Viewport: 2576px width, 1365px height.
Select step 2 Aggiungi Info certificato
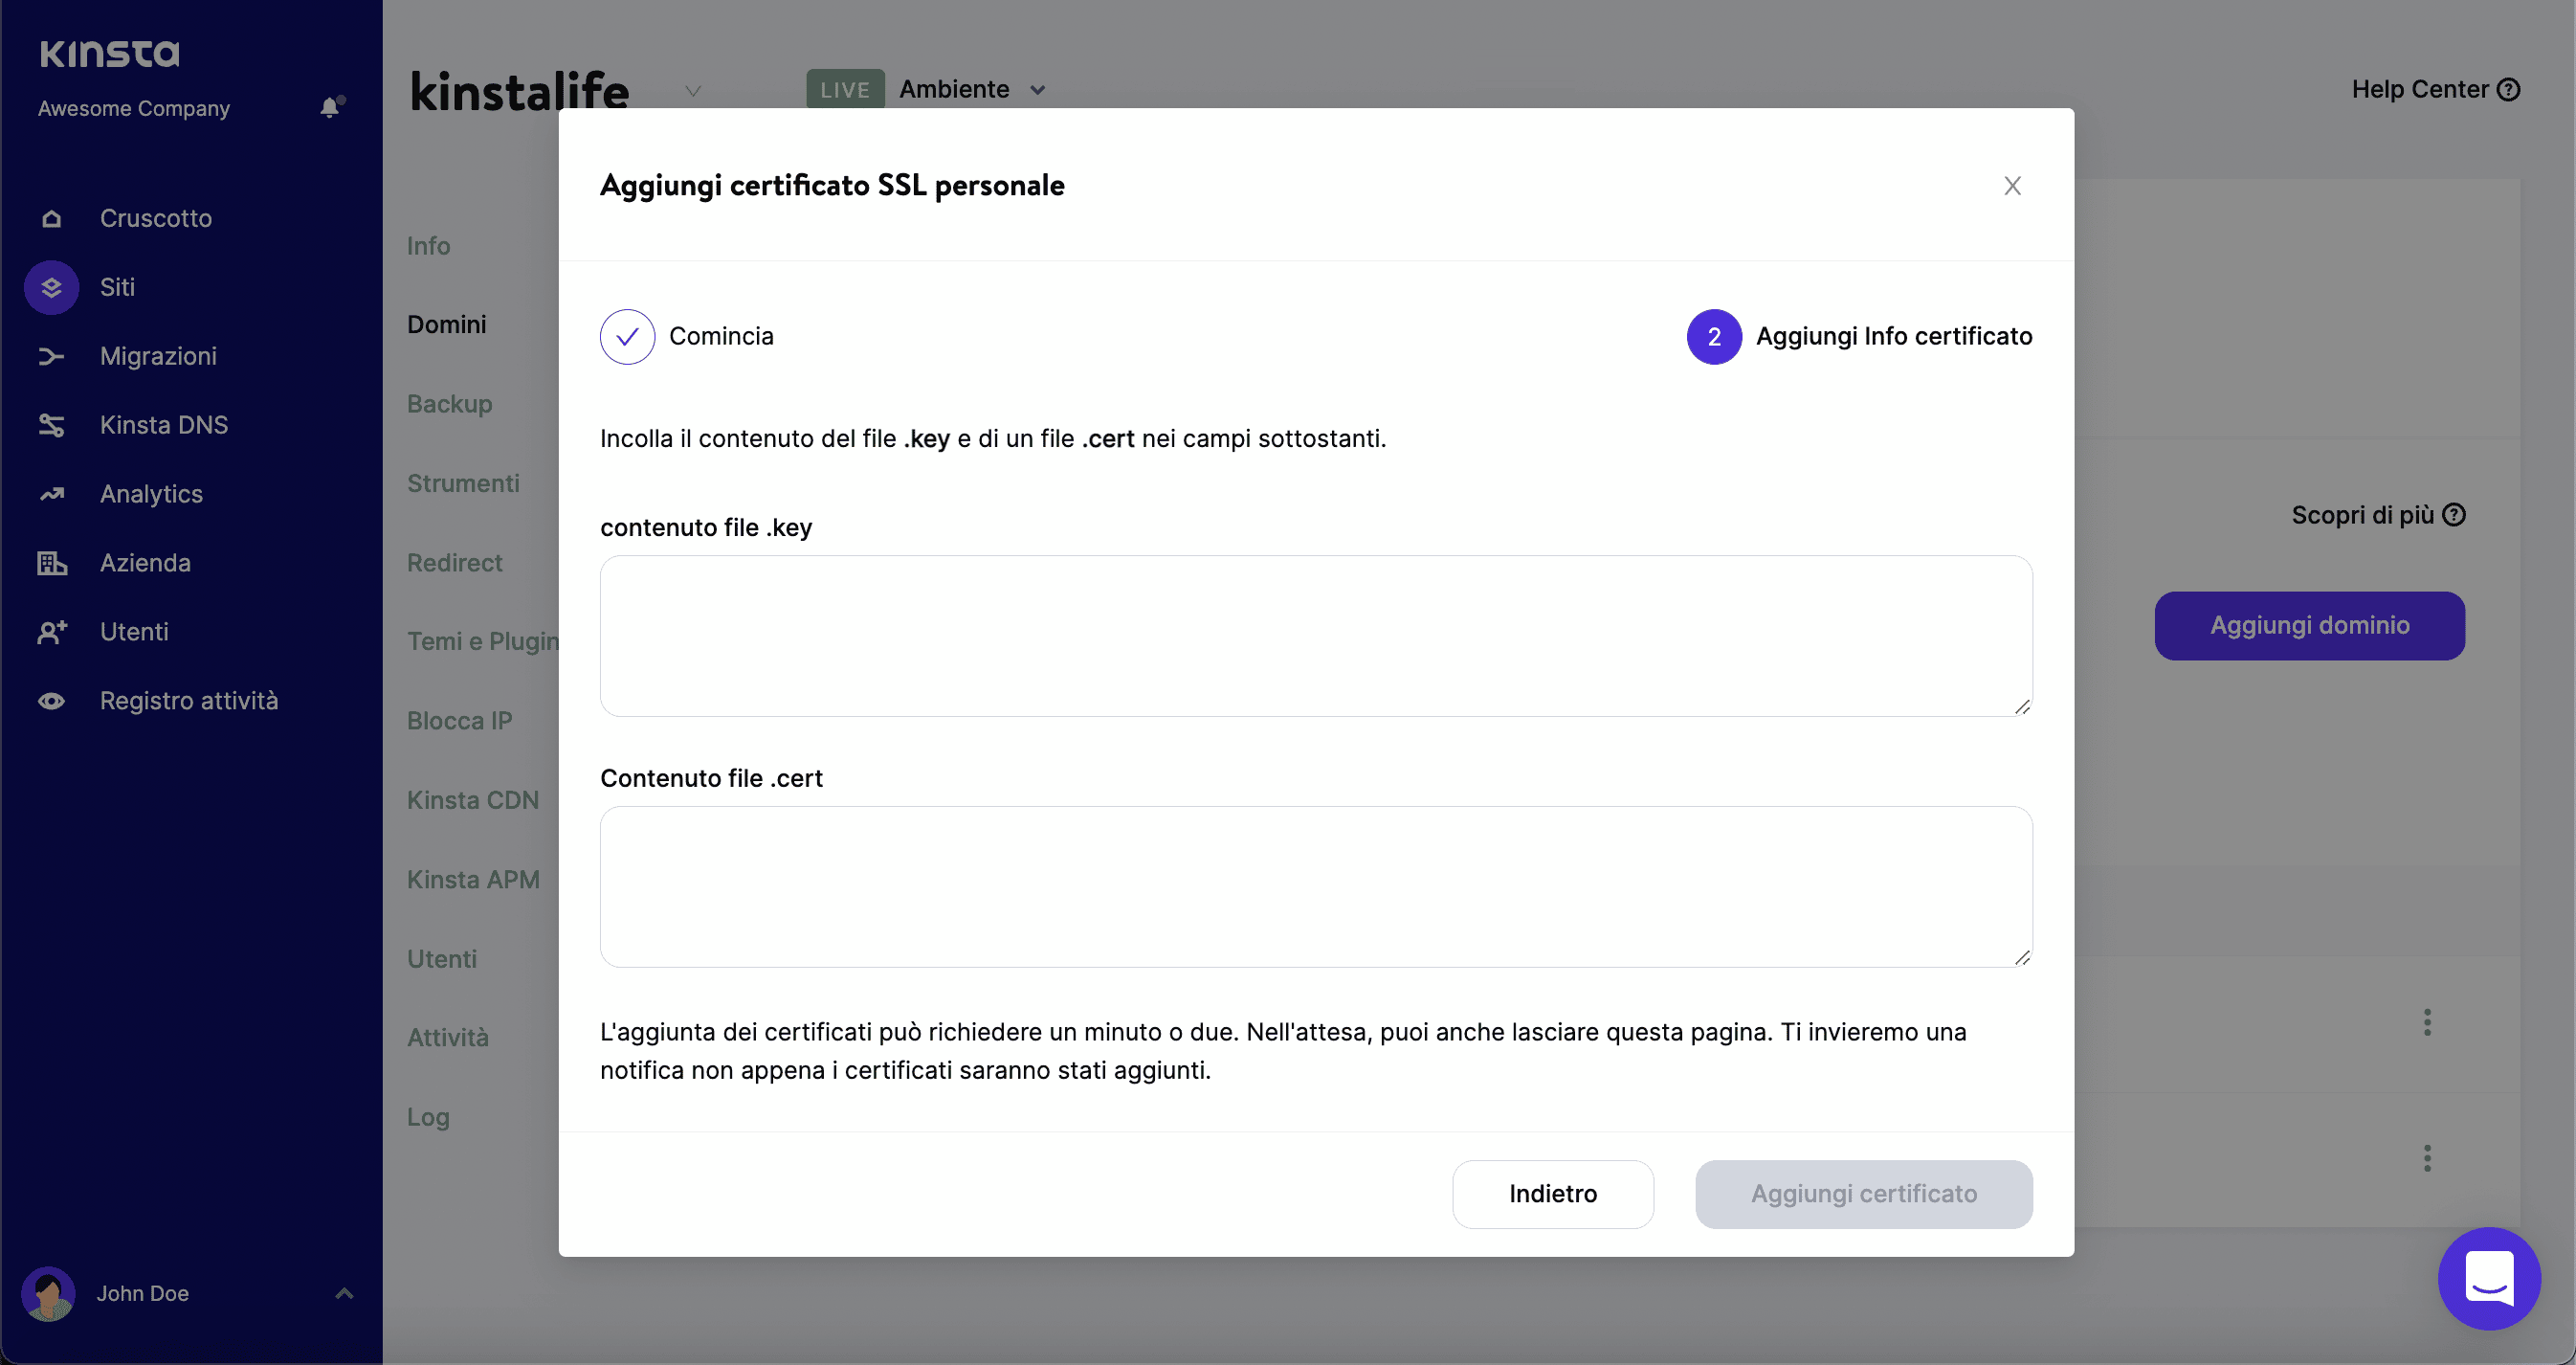(x=1713, y=337)
